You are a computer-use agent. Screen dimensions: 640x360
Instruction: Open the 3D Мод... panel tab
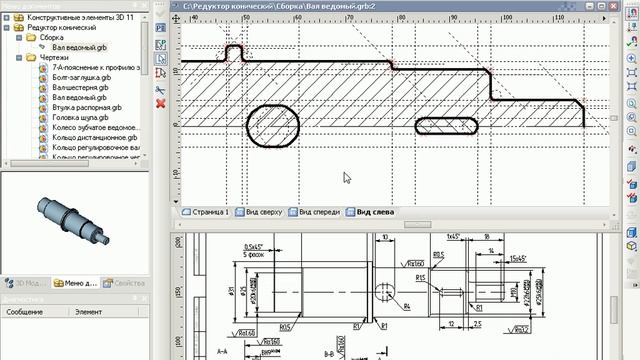(x=26, y=283)
